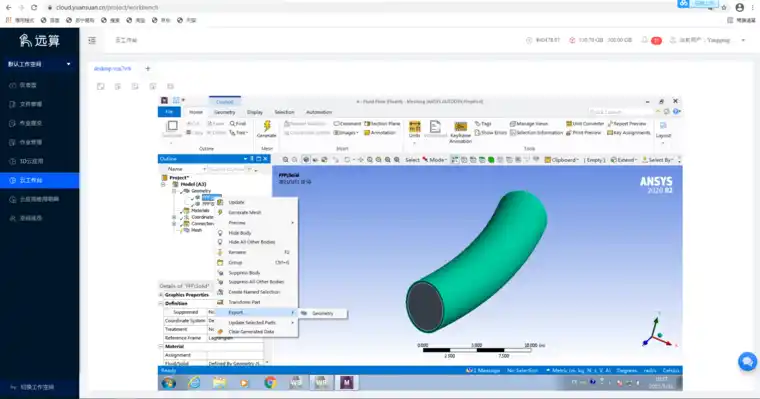Image resolution: width=760 pixels, height=399 pixels.
Task: Open Internet Explorer from taskbar
Action: pyautogui.click(x=194, y=383)
